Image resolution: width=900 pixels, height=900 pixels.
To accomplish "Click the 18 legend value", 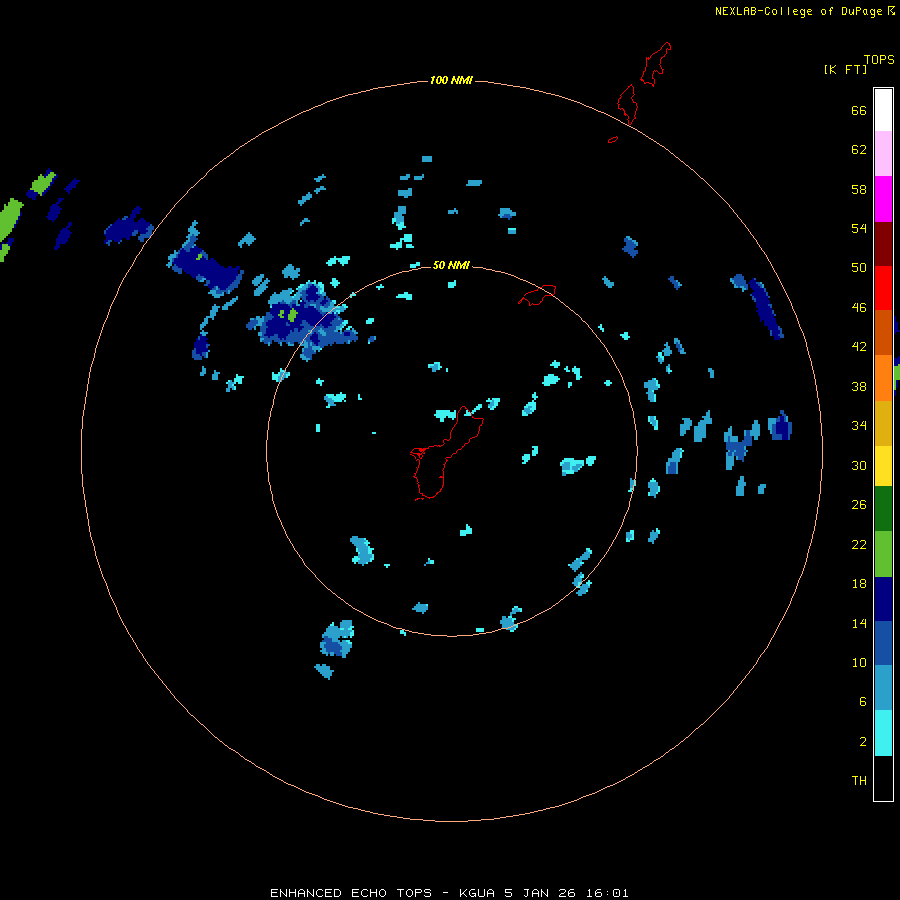I will point(859,584).
